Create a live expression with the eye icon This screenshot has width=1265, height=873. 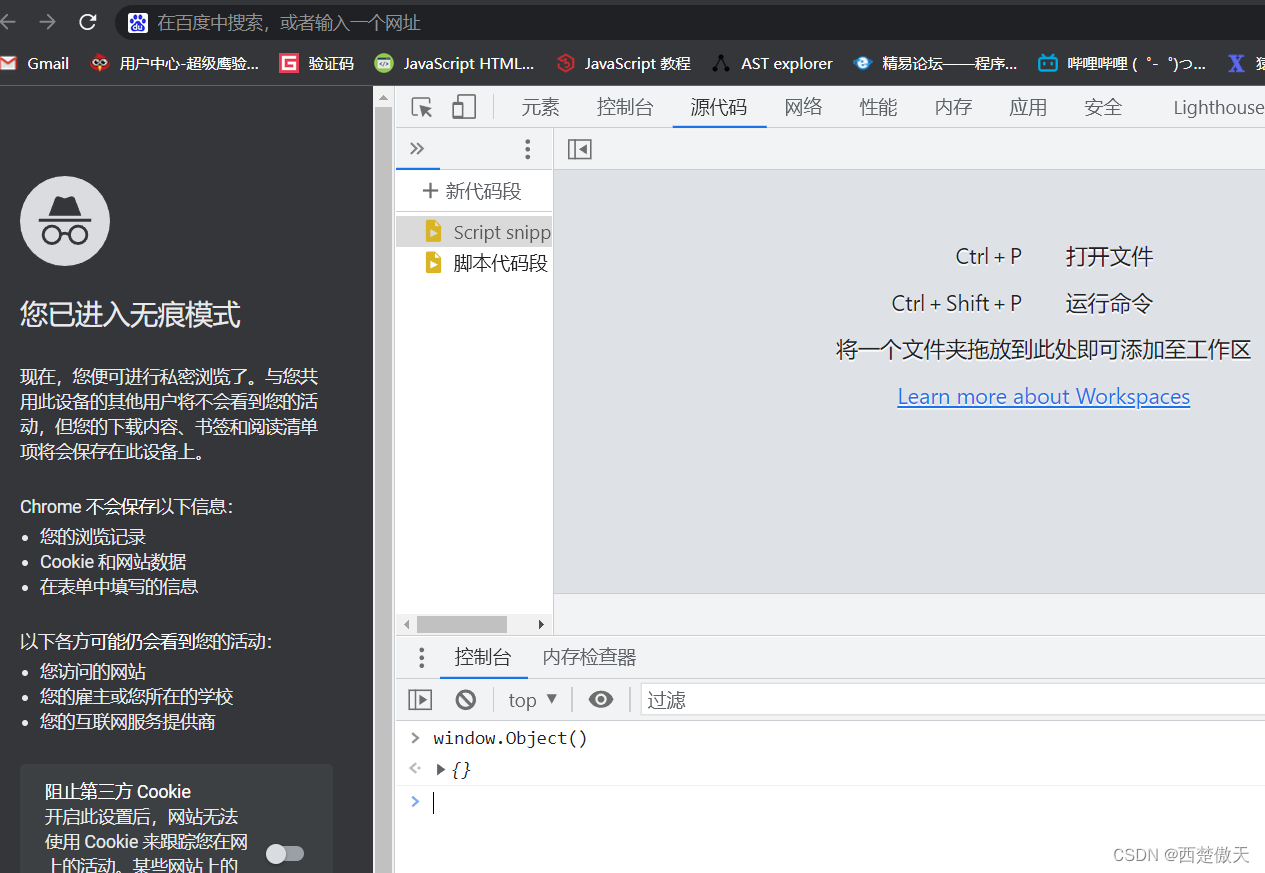[600, 699]
